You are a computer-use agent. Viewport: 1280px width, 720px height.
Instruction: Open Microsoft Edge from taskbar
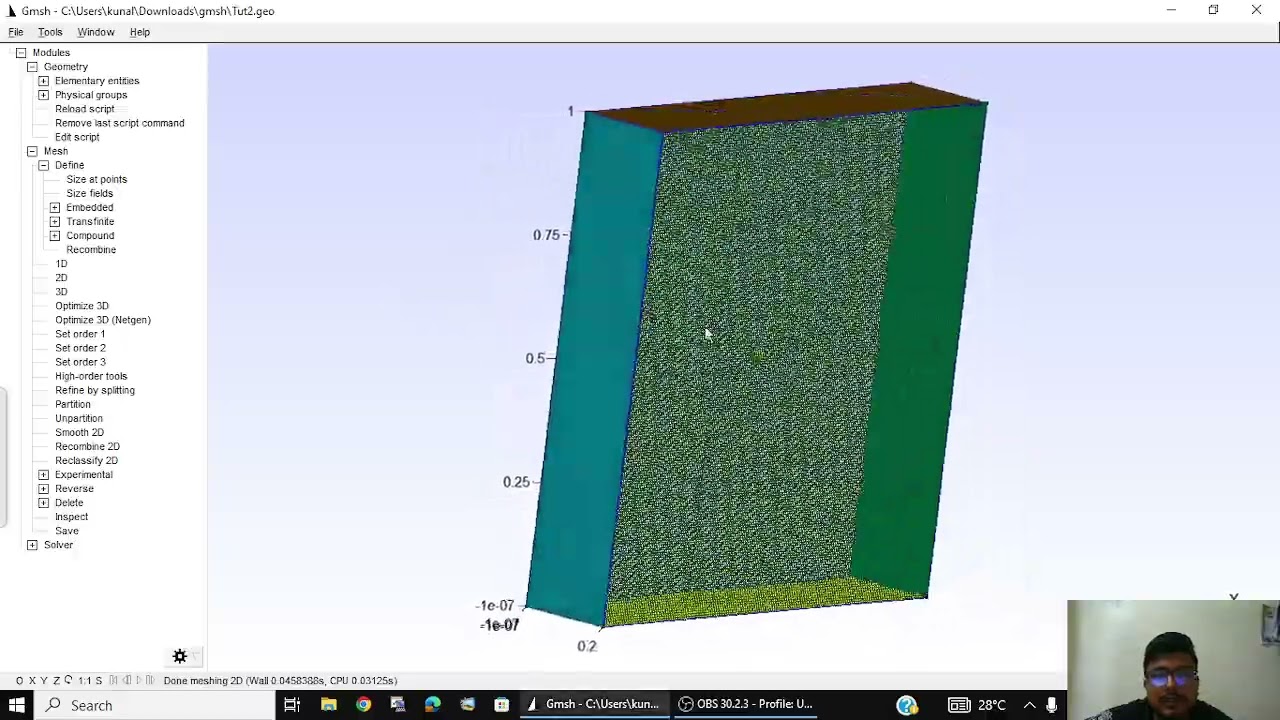[x=432, y=705]
